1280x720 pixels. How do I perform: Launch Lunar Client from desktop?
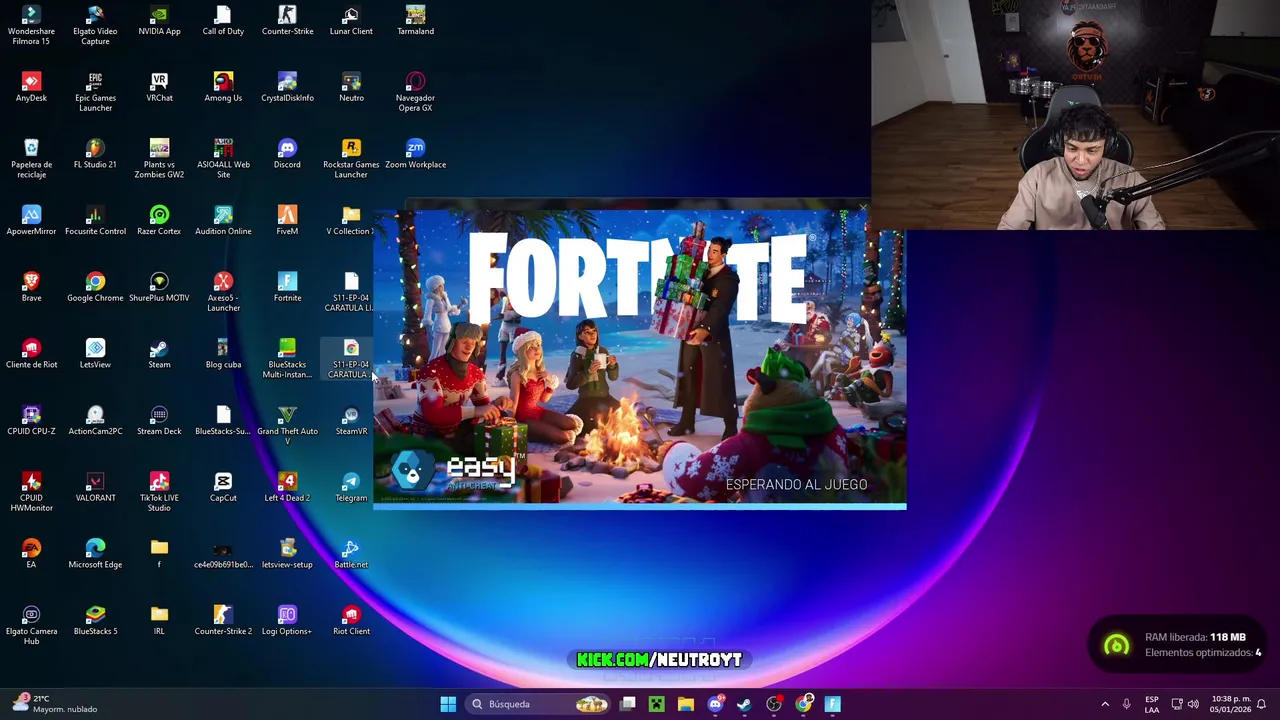click(351, 21)
